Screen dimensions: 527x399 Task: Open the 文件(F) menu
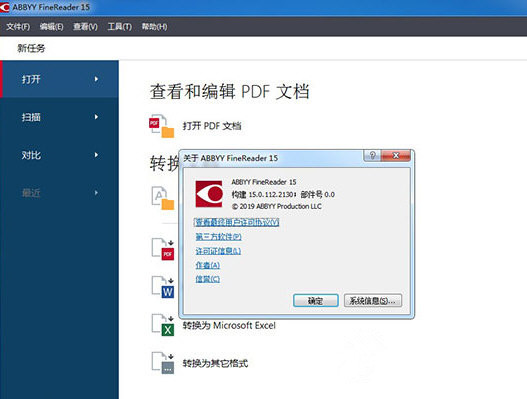click(x=18, y=27)
